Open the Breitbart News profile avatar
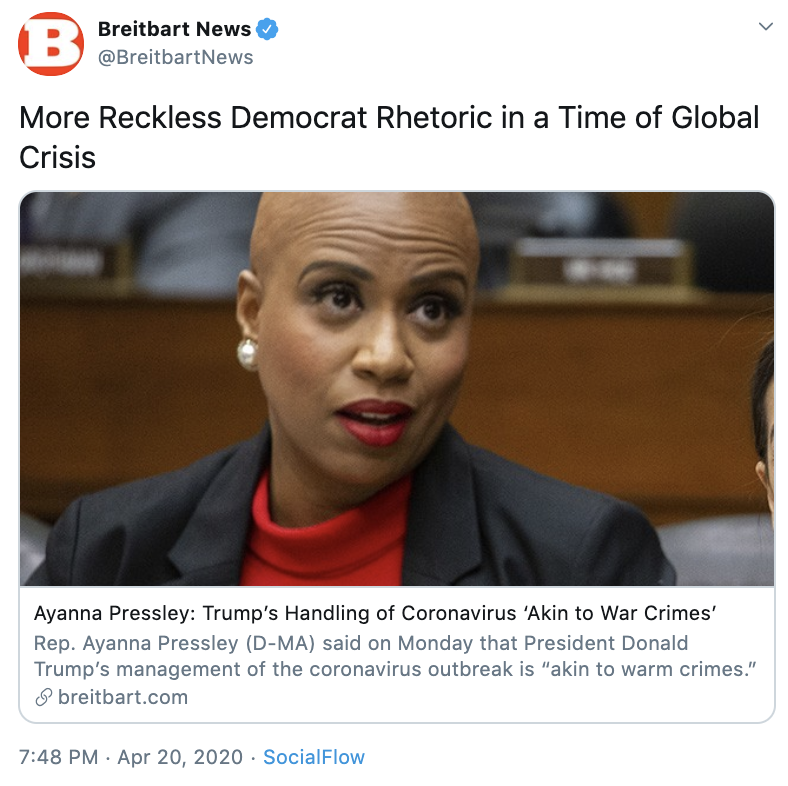Viewport: 788px width, 786px height. click(x=51, y=44)
